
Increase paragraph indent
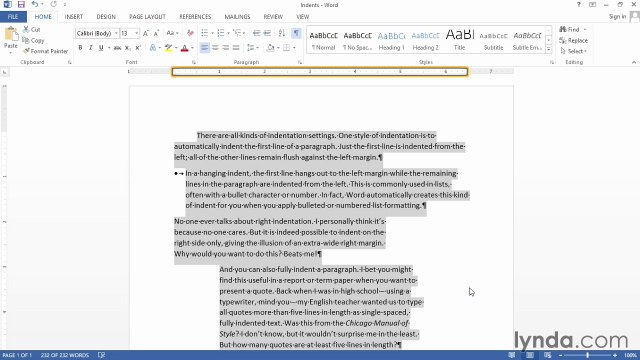[267, 33]
